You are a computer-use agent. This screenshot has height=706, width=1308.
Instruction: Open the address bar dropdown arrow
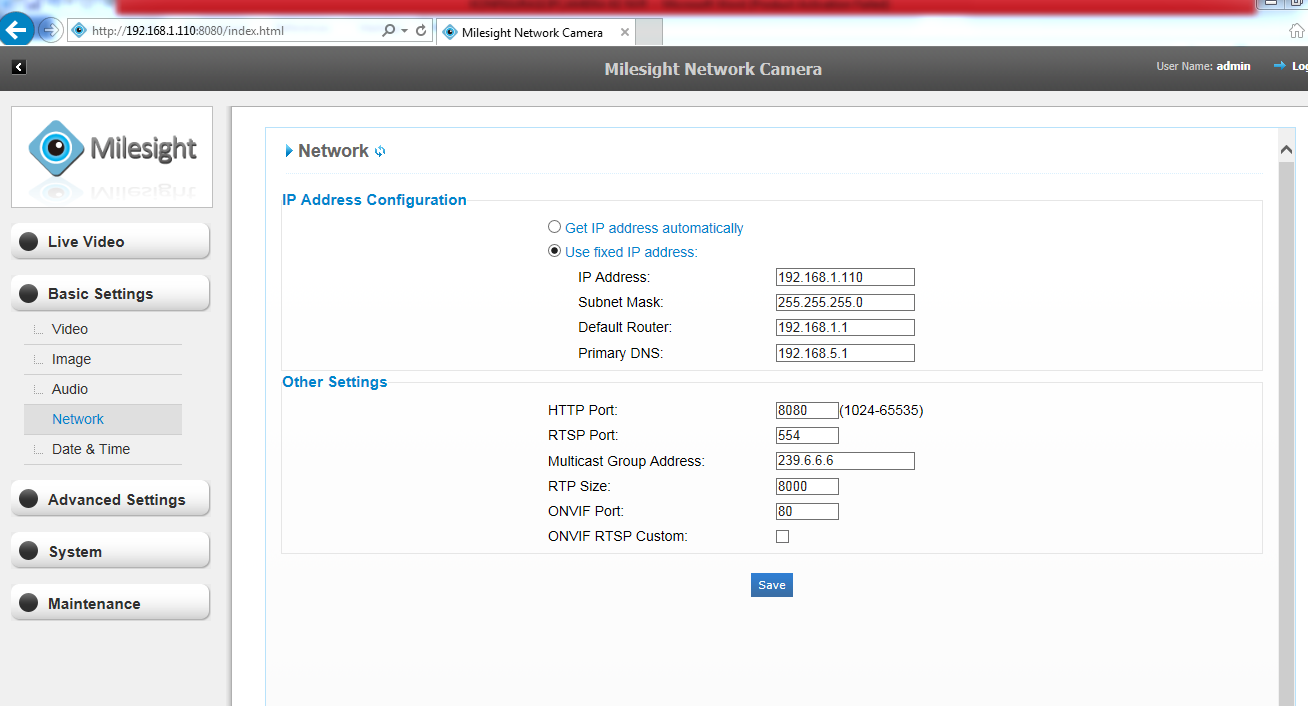click(404, 31)
